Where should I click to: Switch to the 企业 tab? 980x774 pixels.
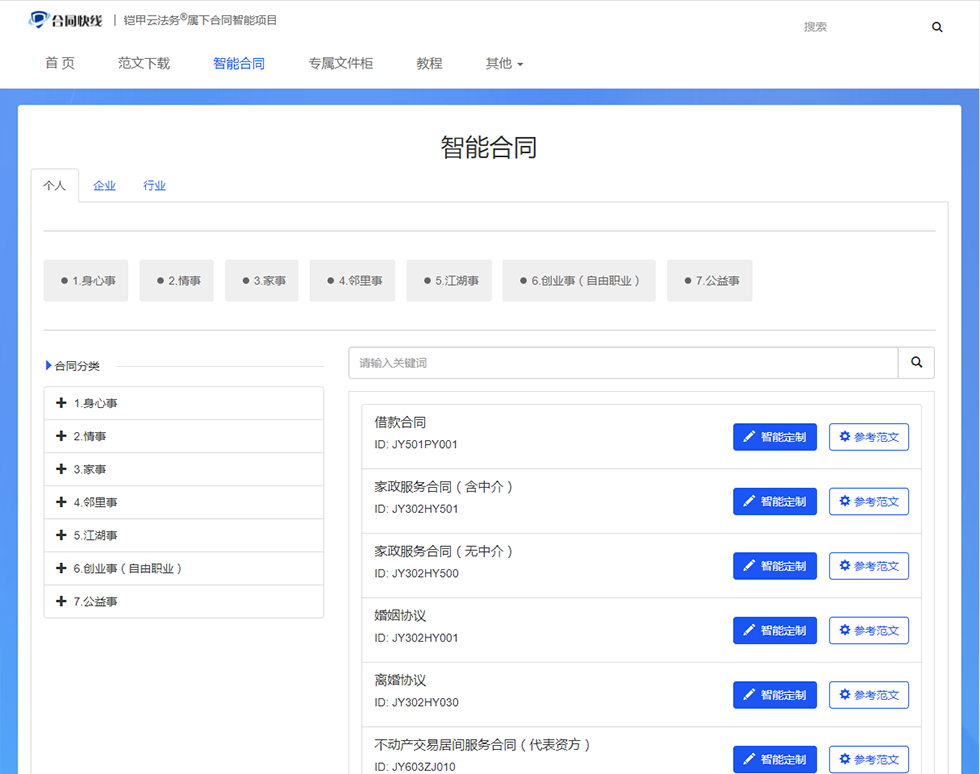104,186
